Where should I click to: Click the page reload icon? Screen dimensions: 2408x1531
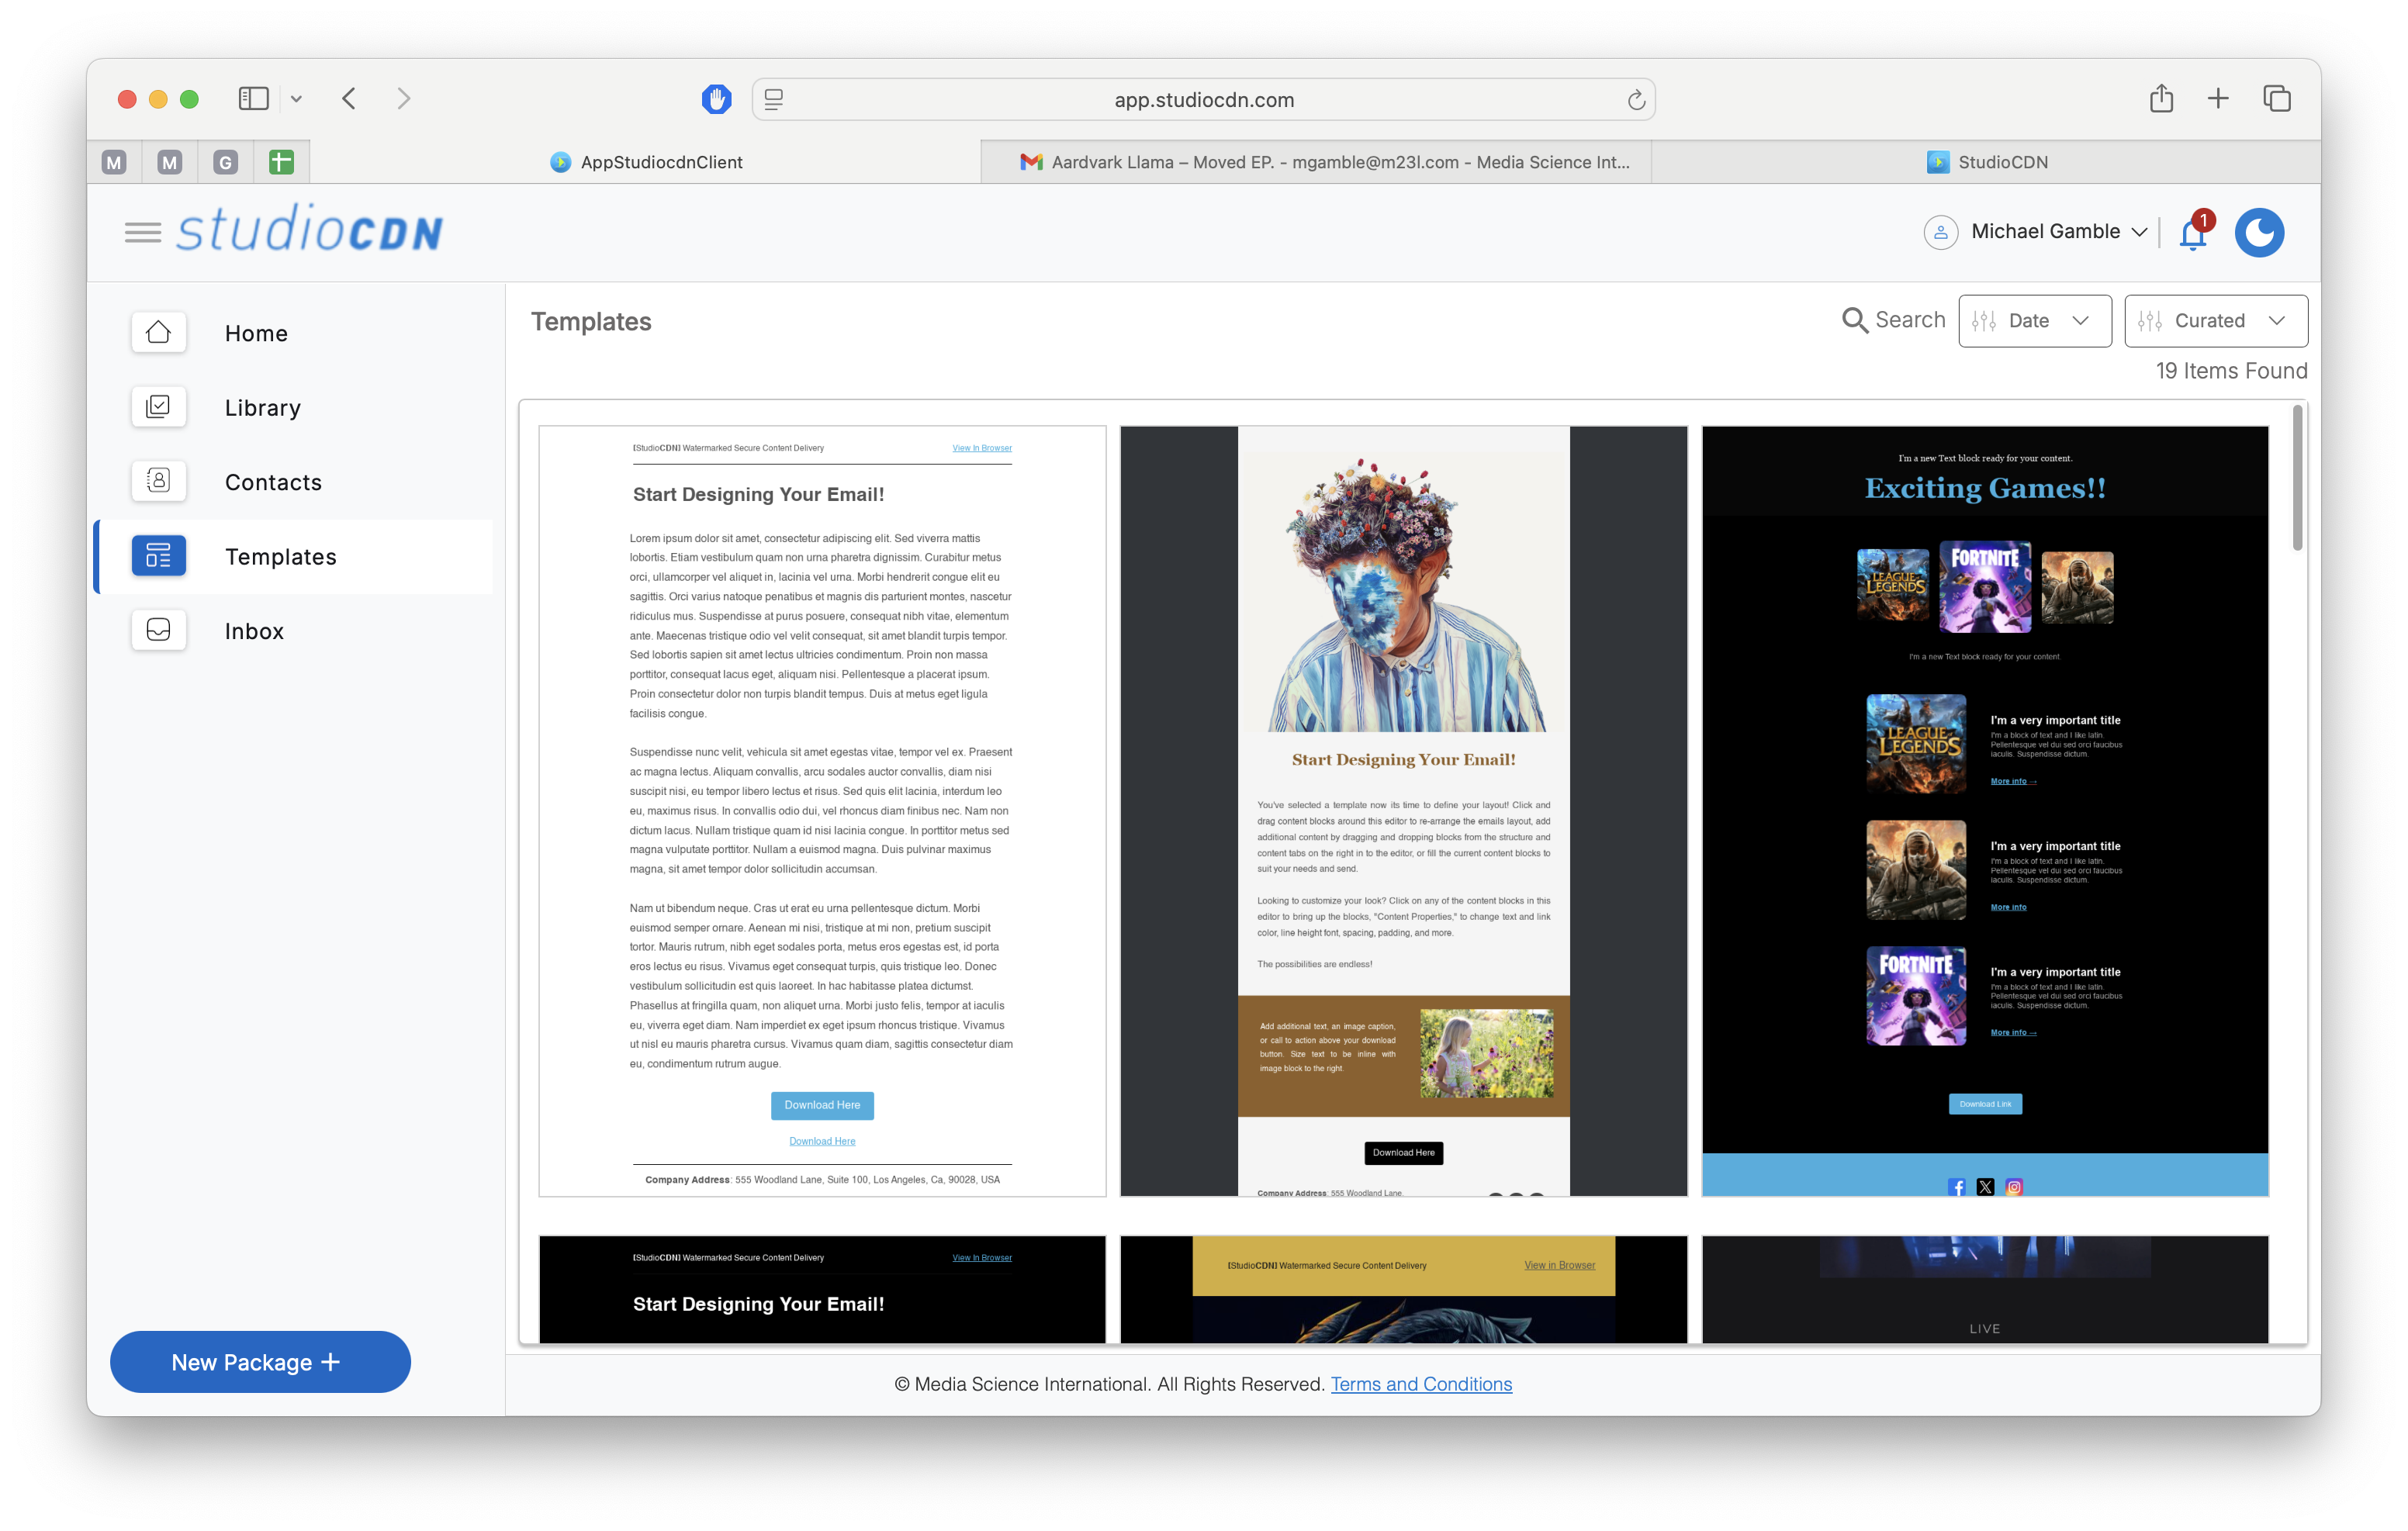tap(1636, 100)
